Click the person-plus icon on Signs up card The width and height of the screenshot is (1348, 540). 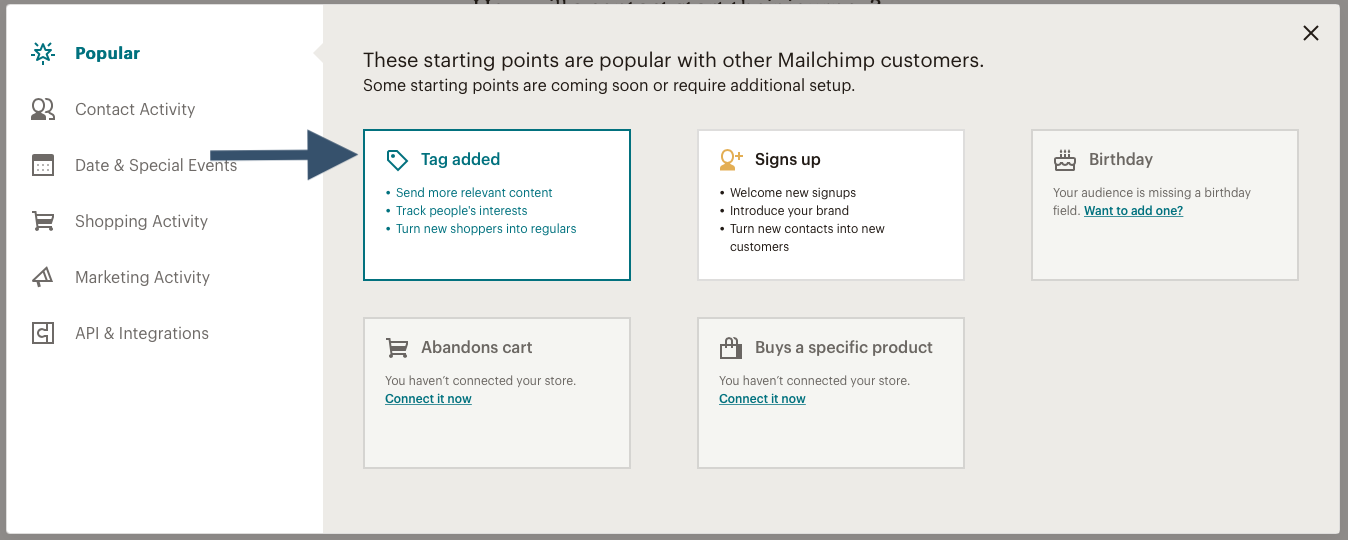(731, 160)
